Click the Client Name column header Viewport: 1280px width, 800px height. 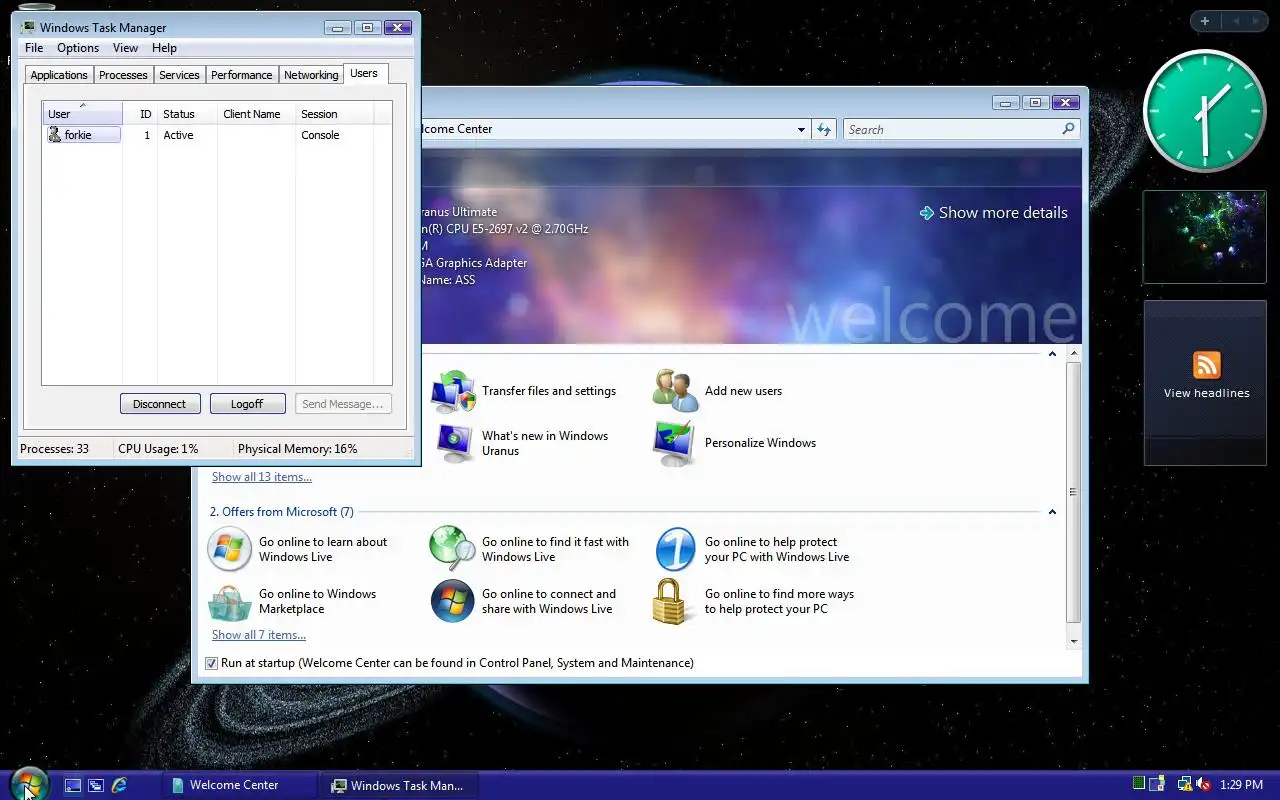(x=256, y=114)
